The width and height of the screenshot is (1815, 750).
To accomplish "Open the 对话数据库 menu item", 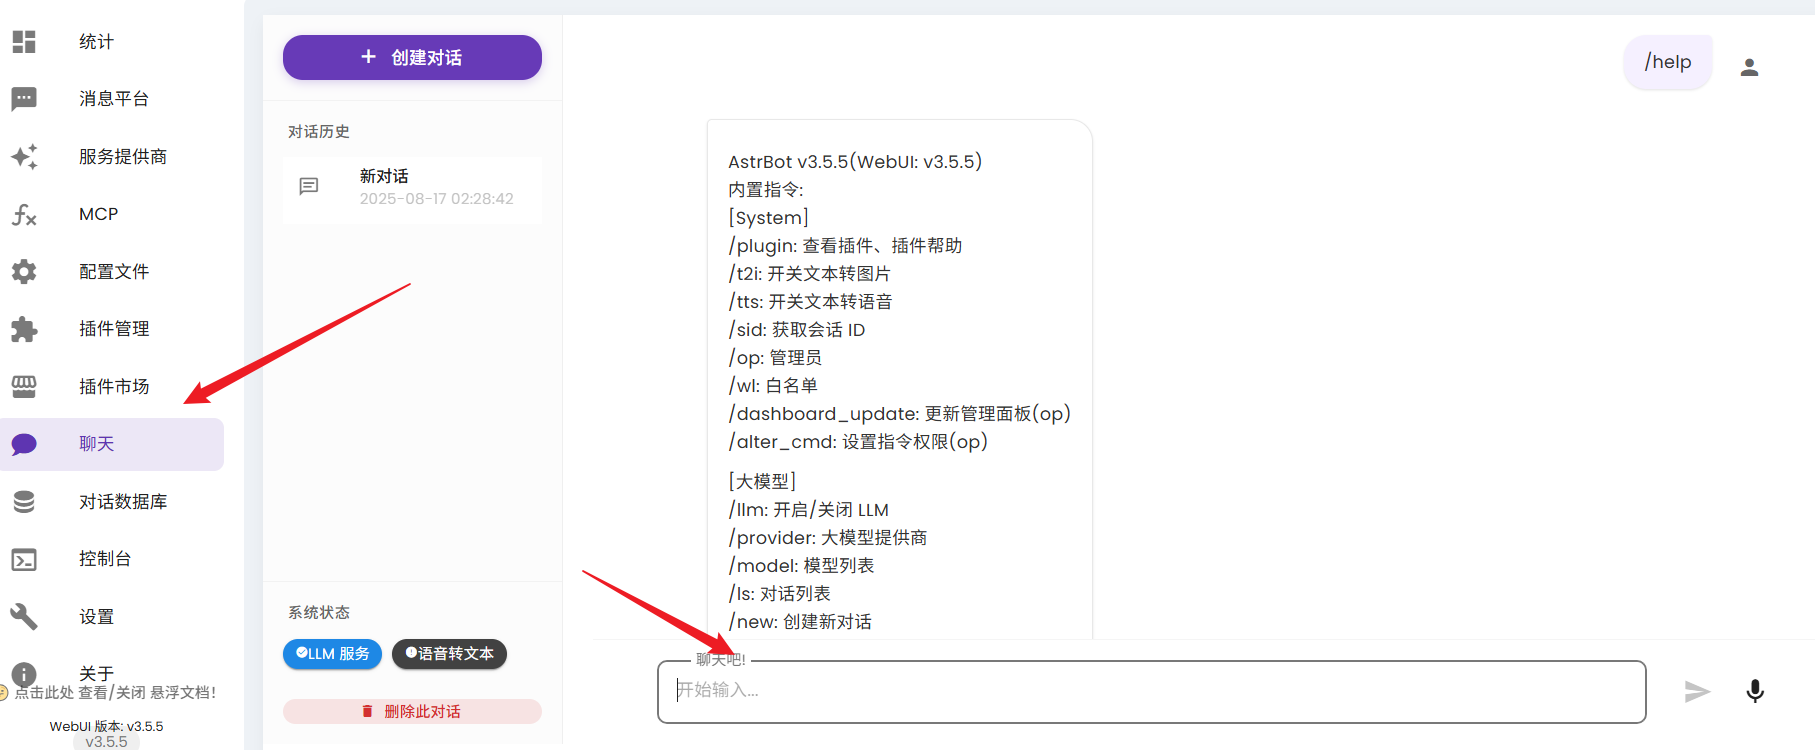I will [122, 502].
